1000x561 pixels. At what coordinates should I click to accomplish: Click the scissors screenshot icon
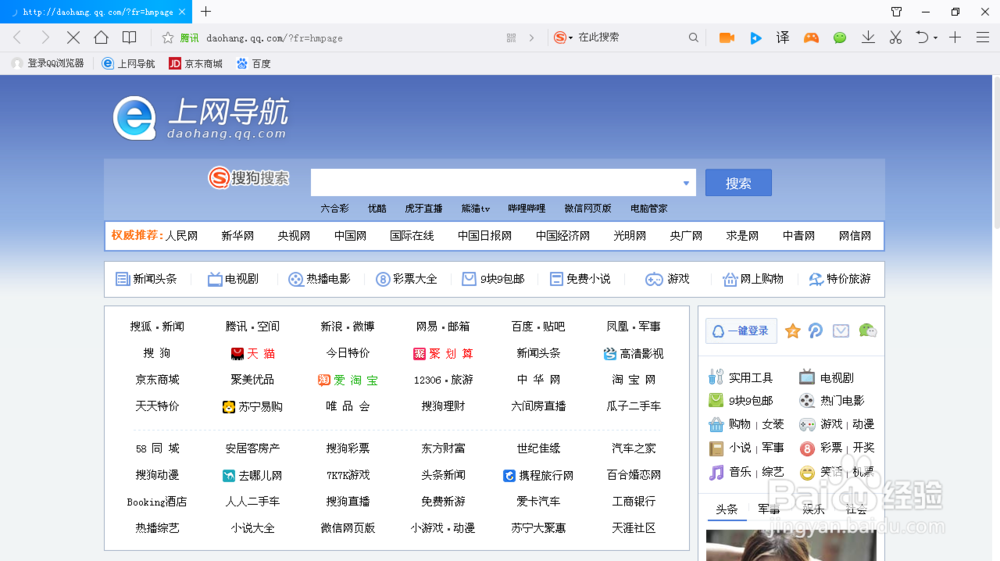(x=896, y=38)
